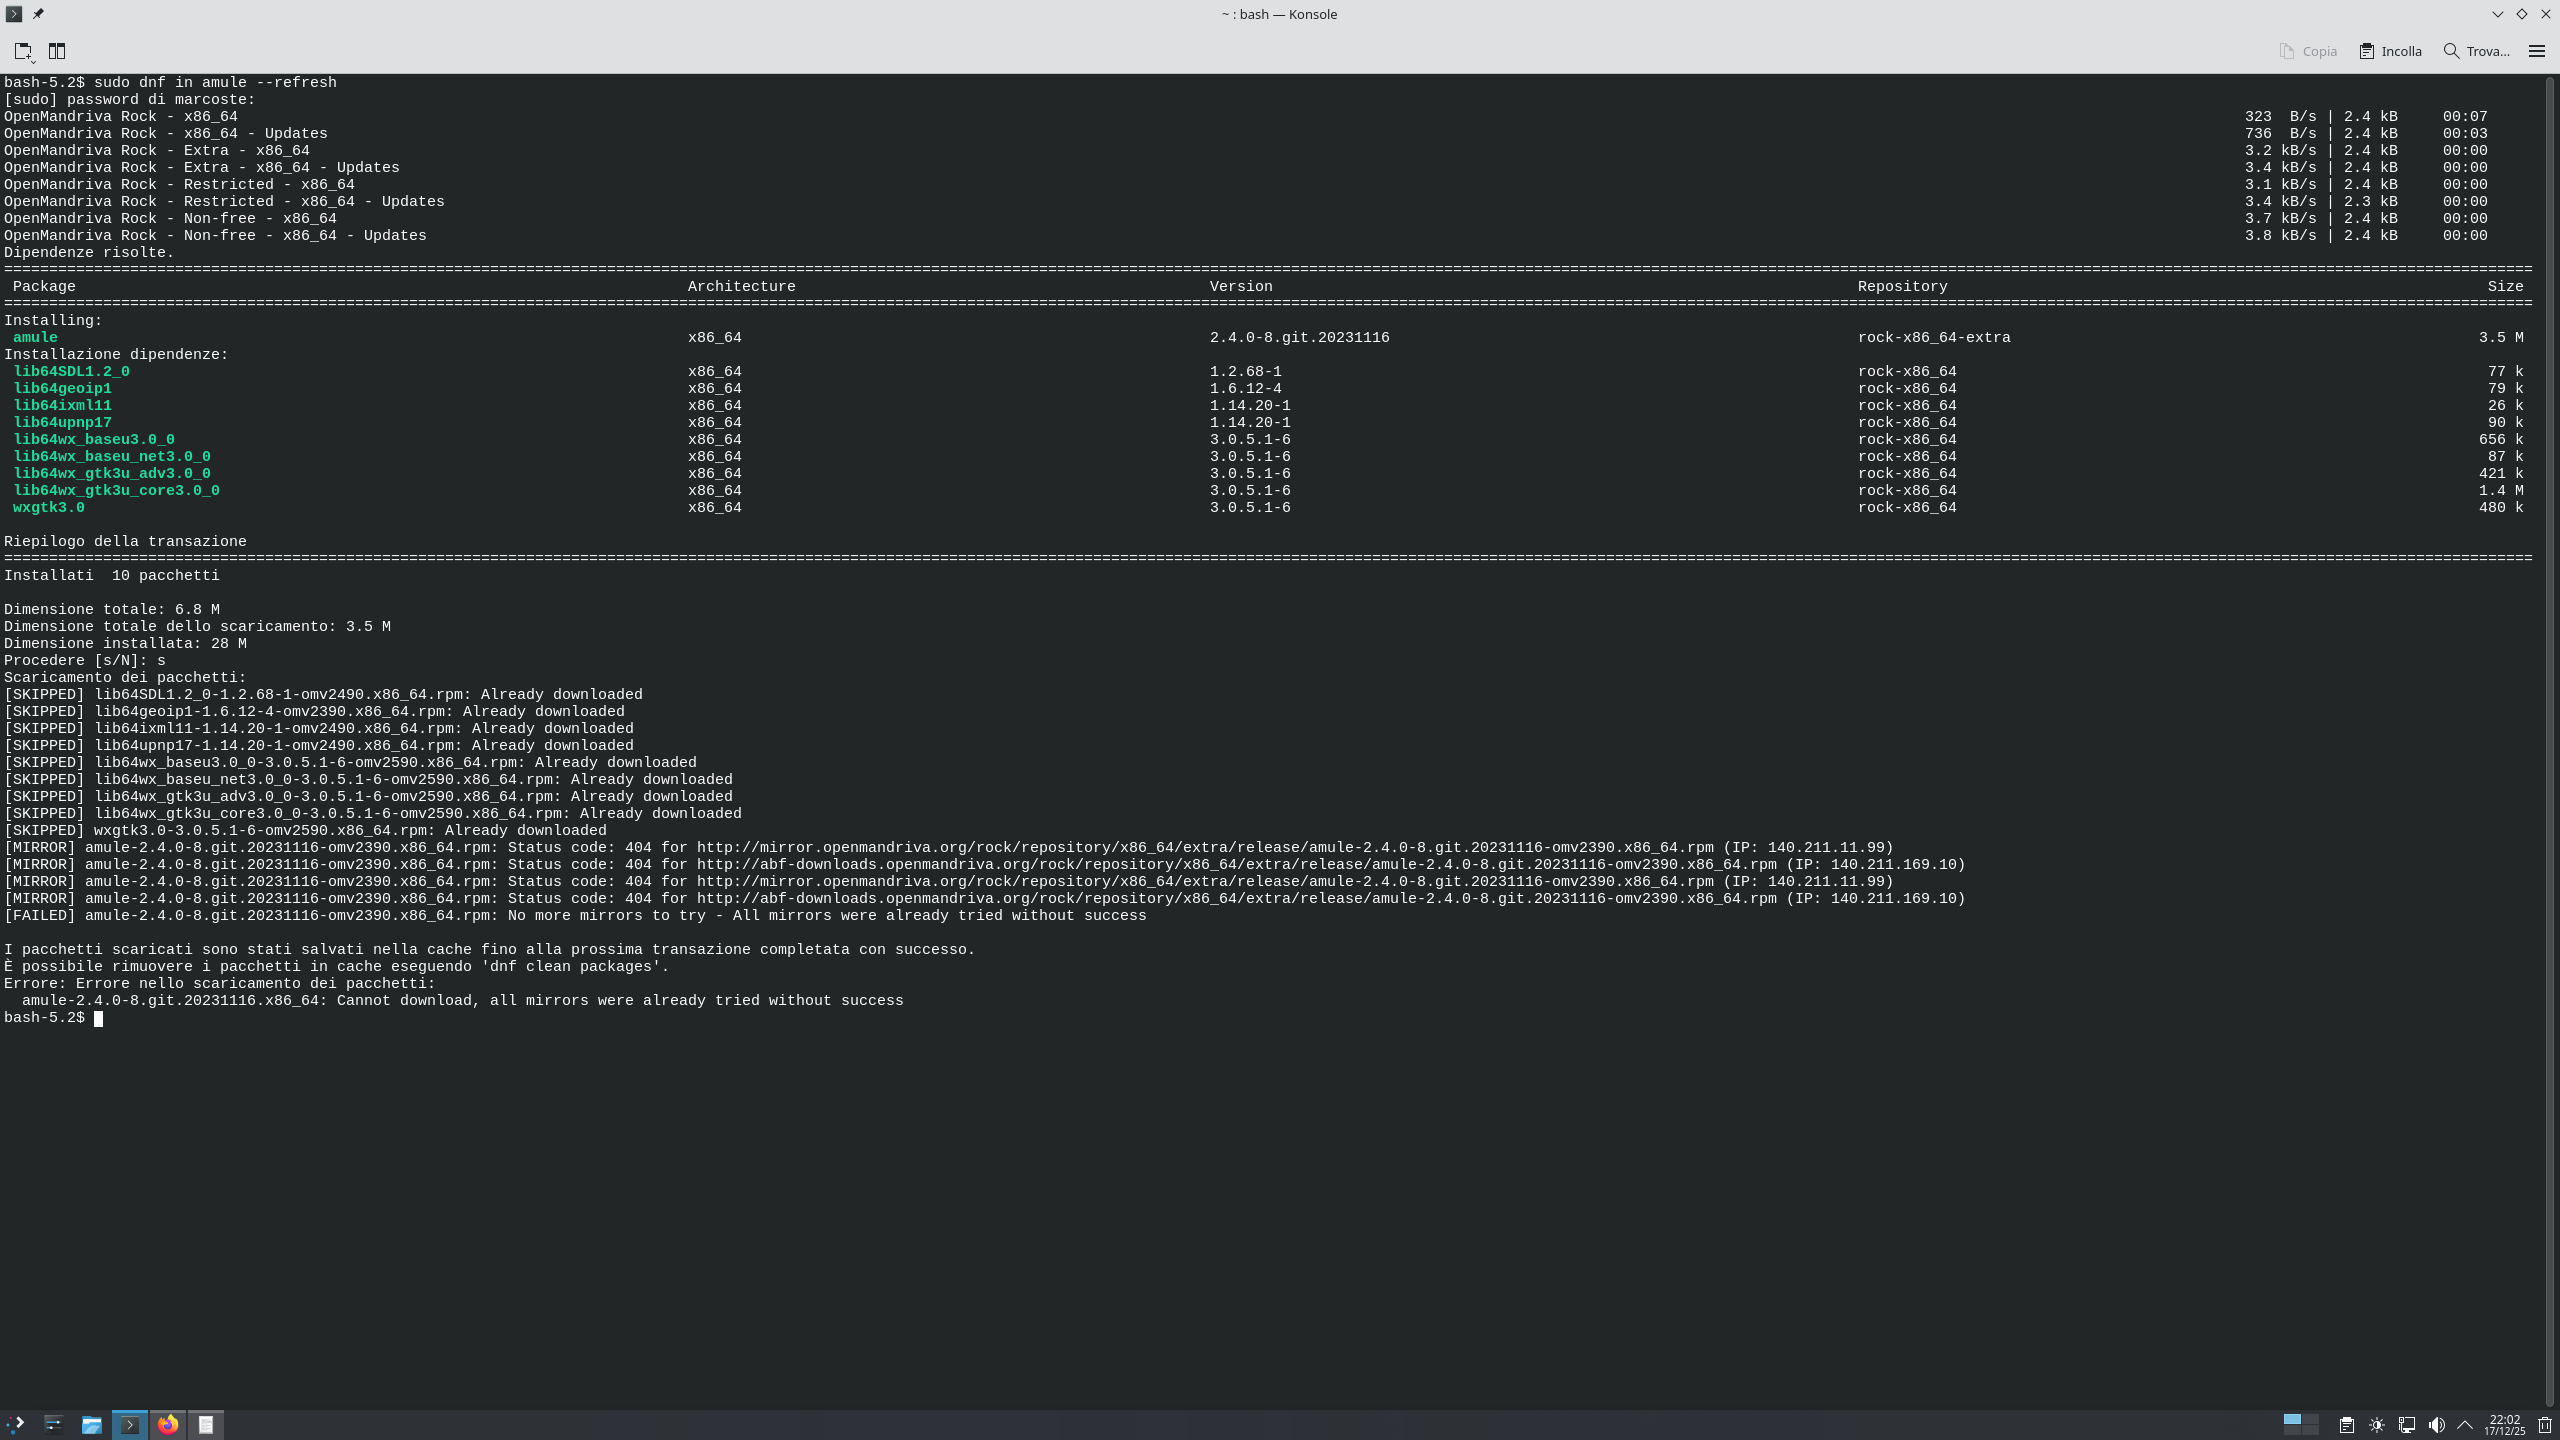This screenshot has width=2560, height=1440.
Task: Click the Copia button
Action: pos(2308,51)
